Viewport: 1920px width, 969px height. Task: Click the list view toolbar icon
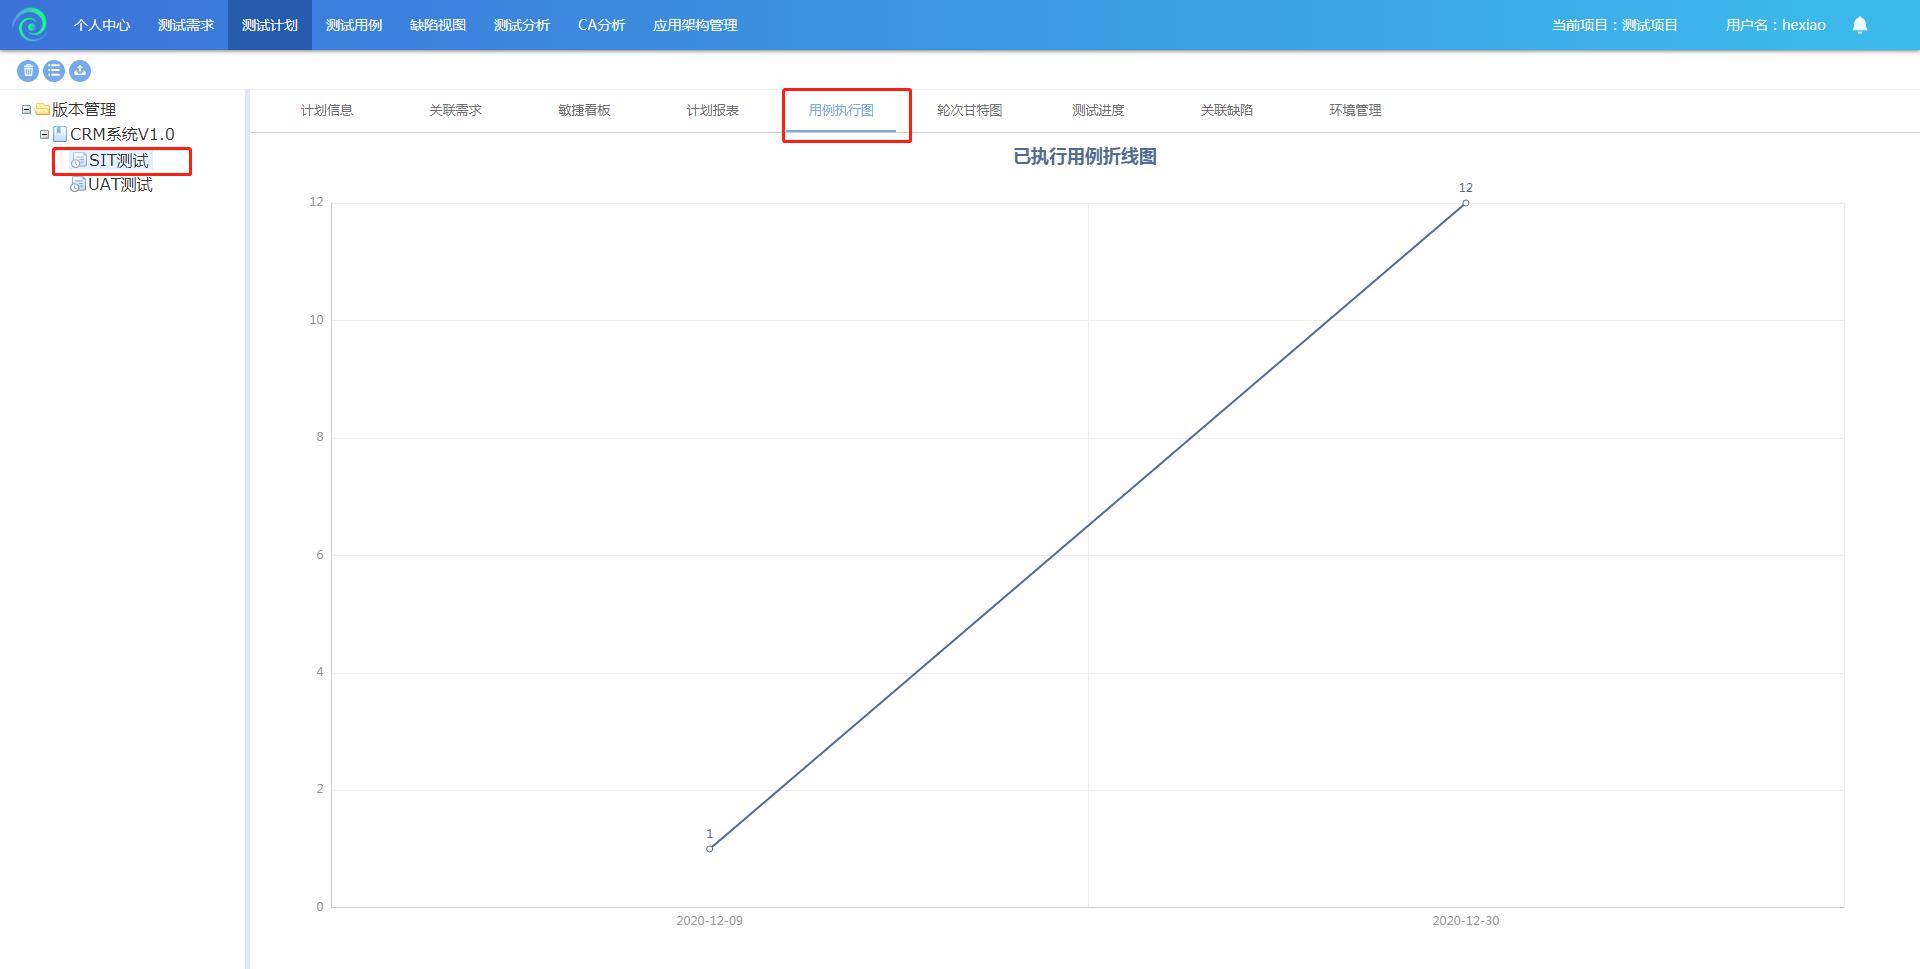point(54,71)
